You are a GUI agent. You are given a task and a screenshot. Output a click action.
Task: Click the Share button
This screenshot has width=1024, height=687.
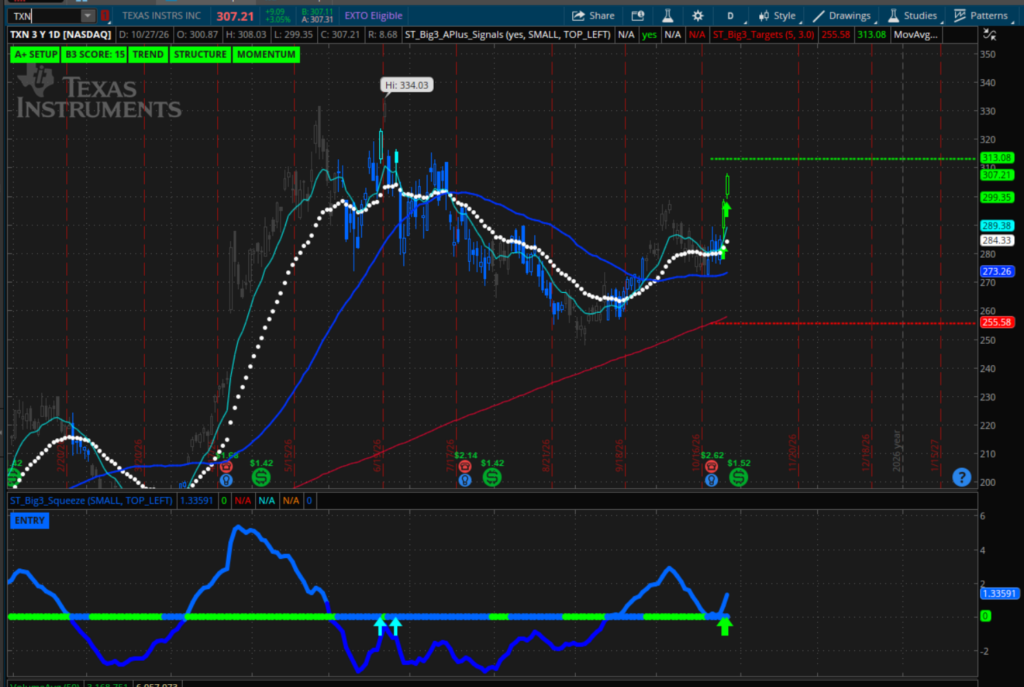pos(593,16)
